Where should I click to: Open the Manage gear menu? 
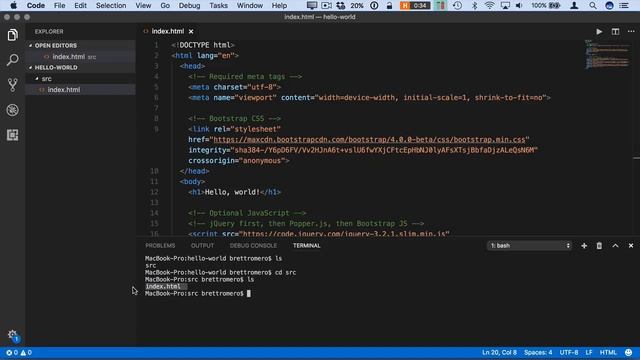[13, 335]
